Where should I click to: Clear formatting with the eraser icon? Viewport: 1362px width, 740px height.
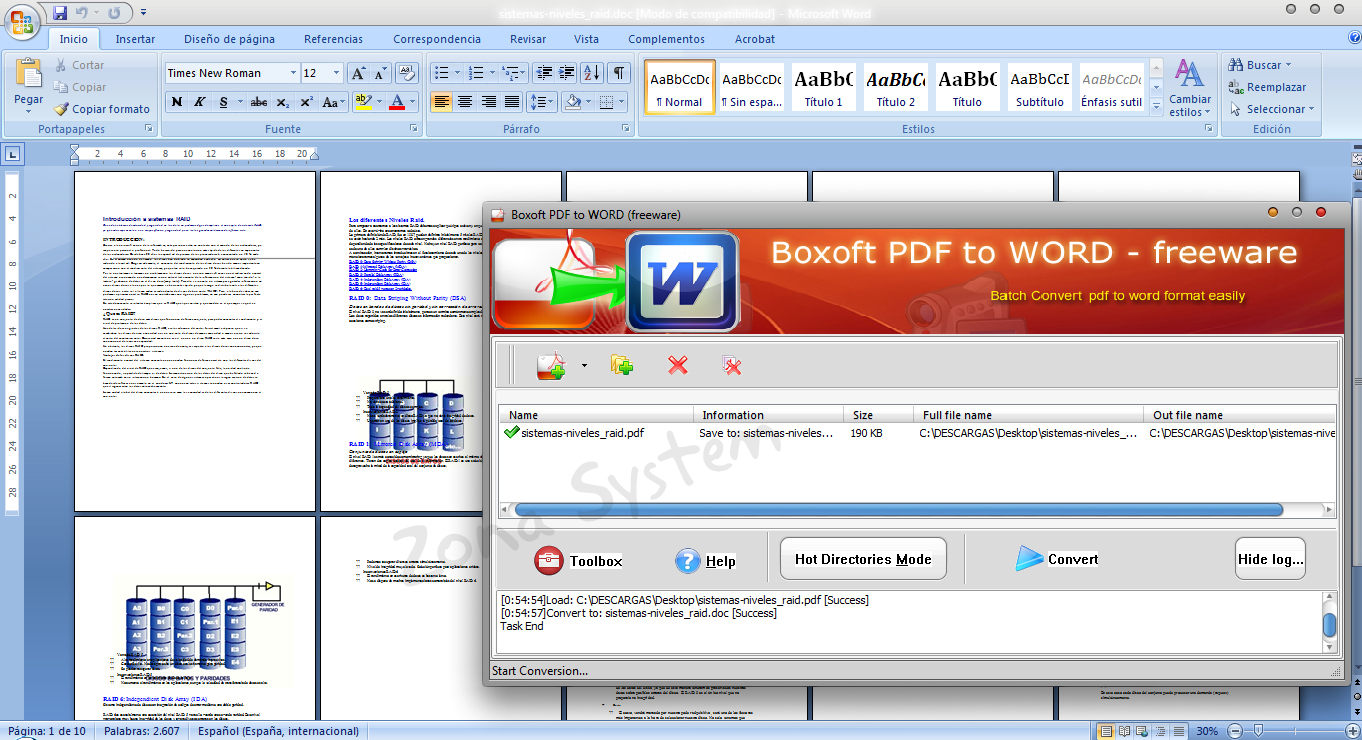406,73
